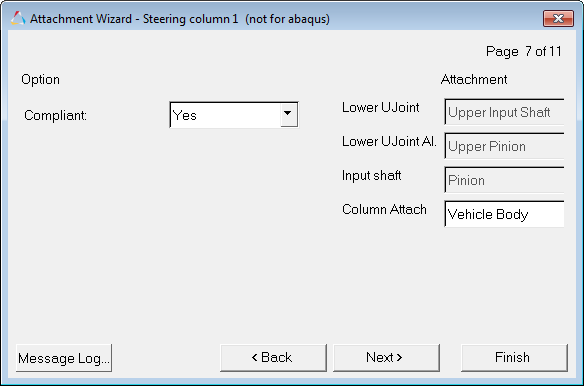Image resolution: width=584 pixels, height=386 pixels.
Task: Click the Column Attach label
Action: [x=384, y=209]
